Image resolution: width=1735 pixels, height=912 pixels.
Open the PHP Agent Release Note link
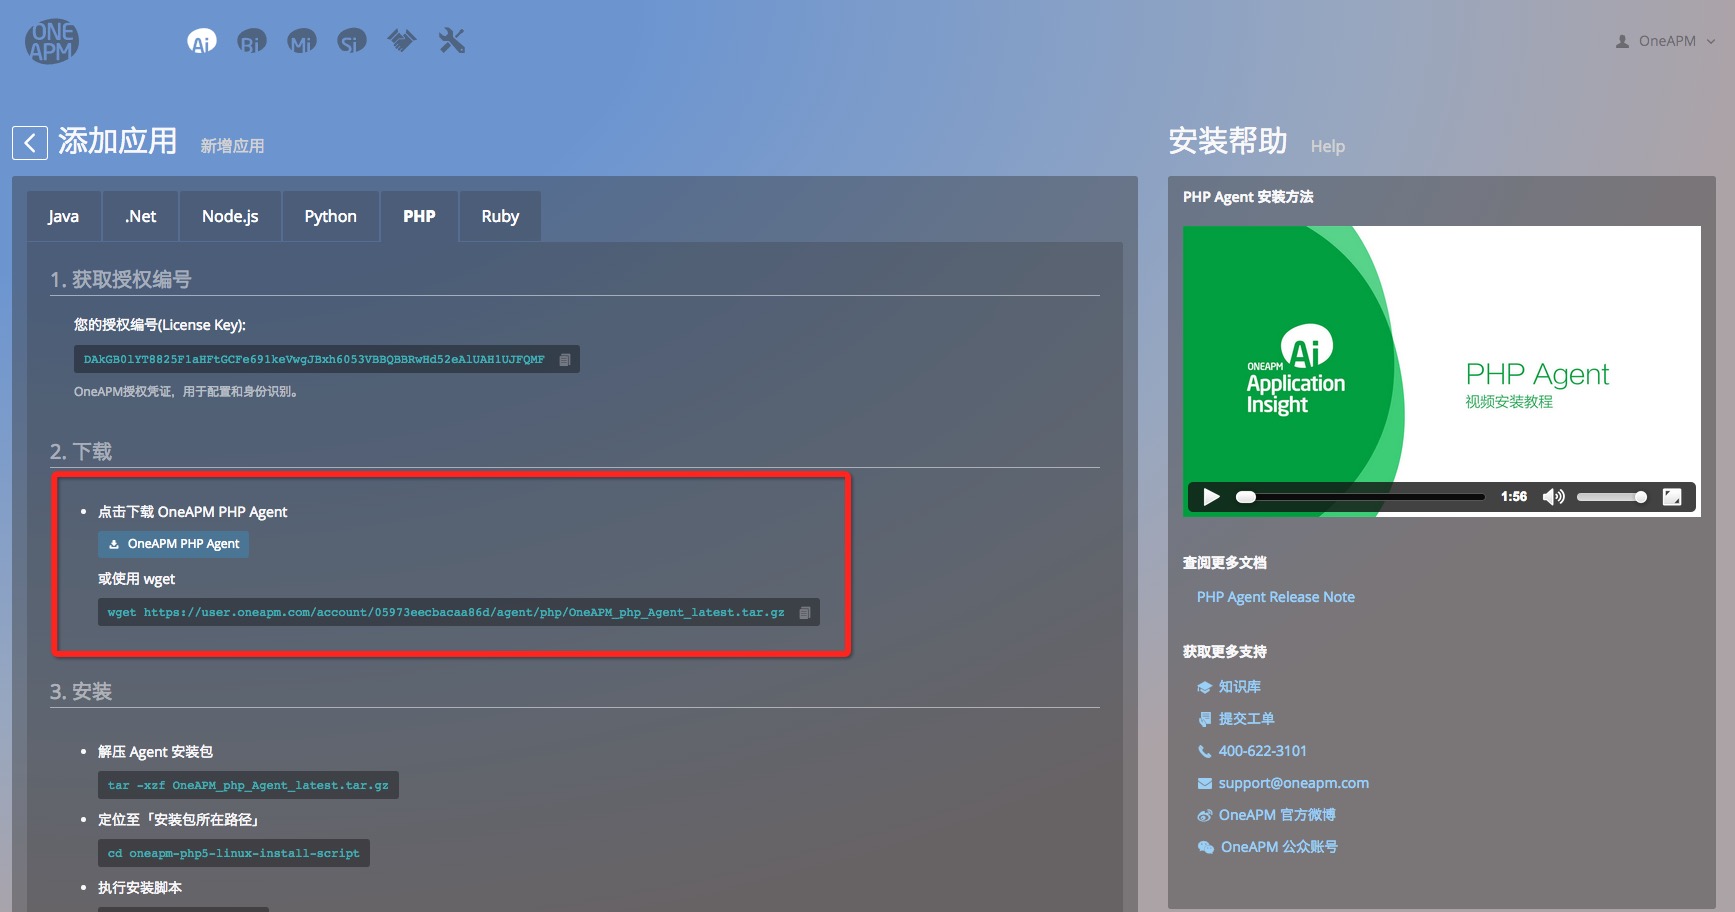pos(1276,597)
